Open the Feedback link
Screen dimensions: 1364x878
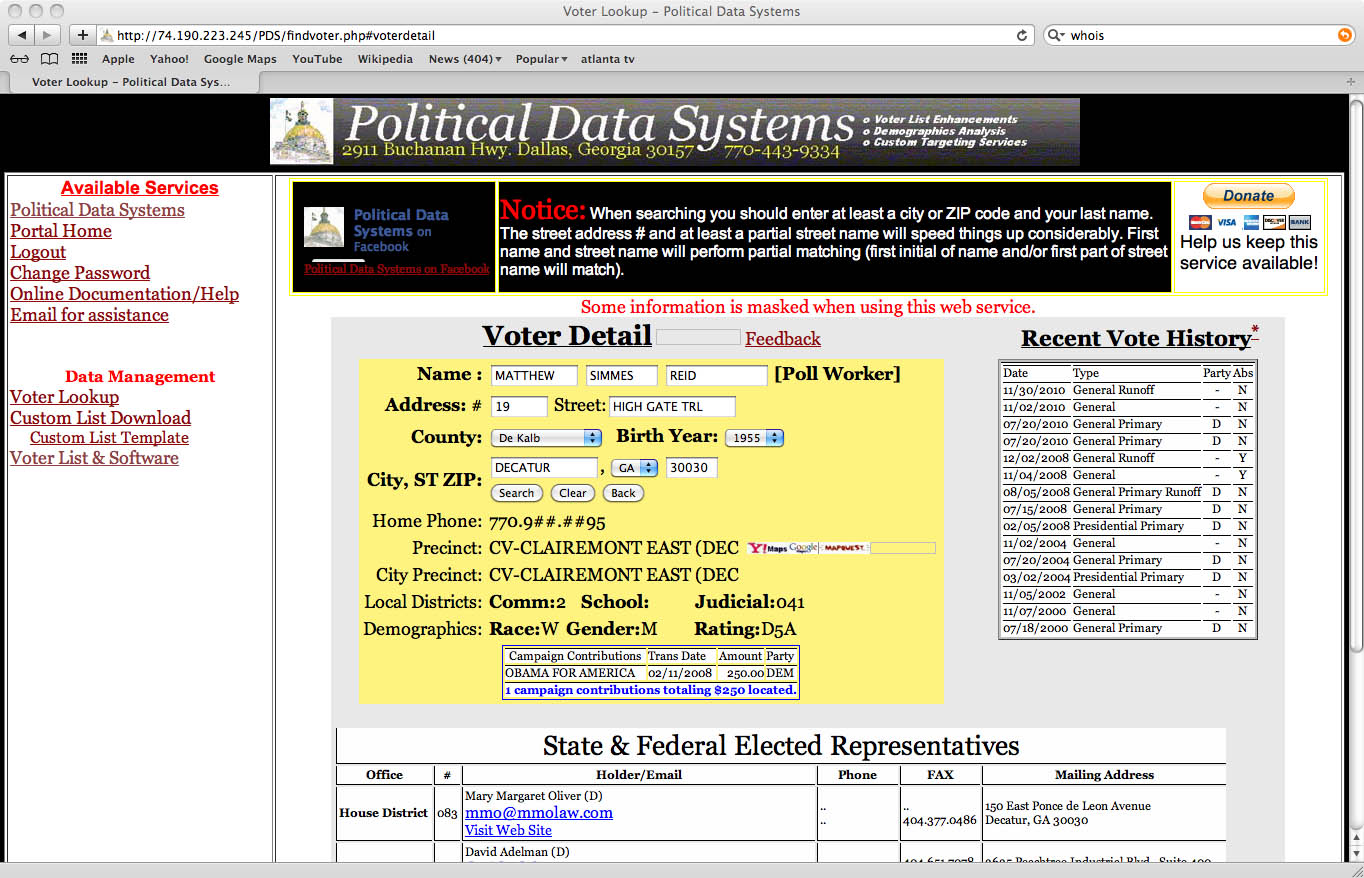tap(783, 339)
